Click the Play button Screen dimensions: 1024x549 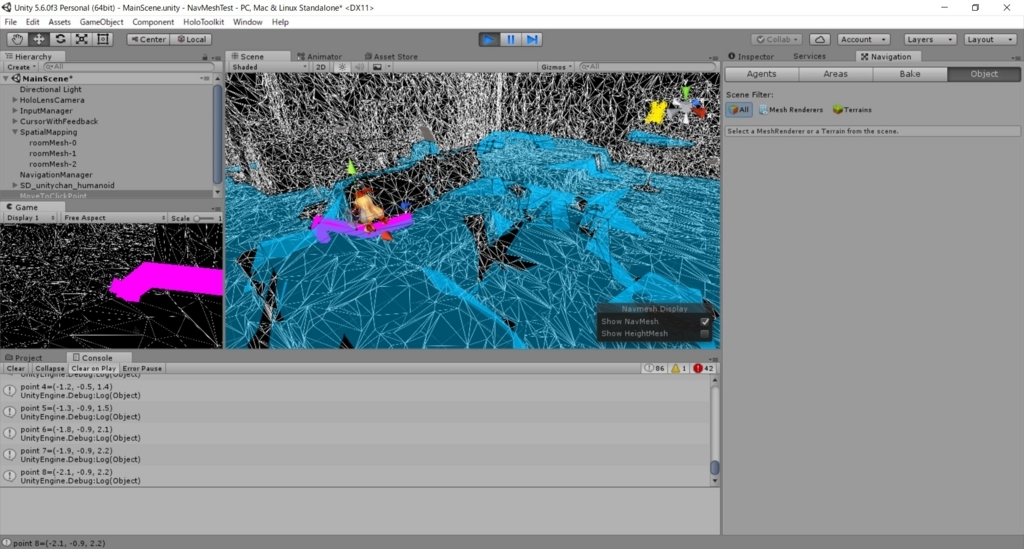[488, 39]
